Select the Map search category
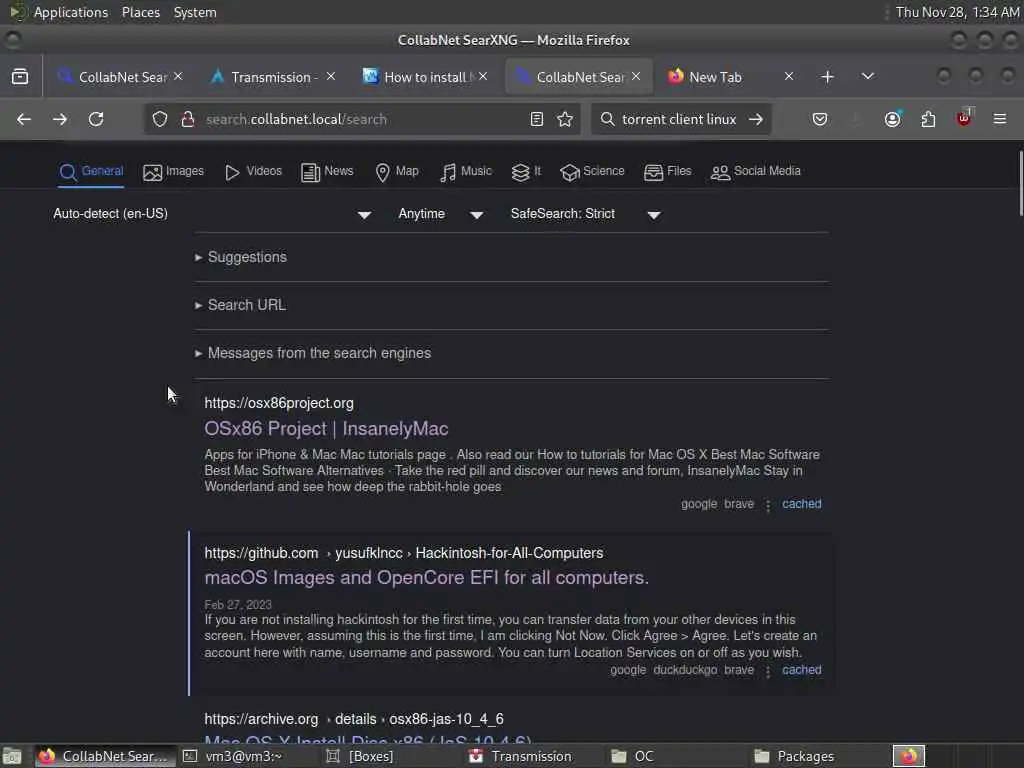 (396, 171)
